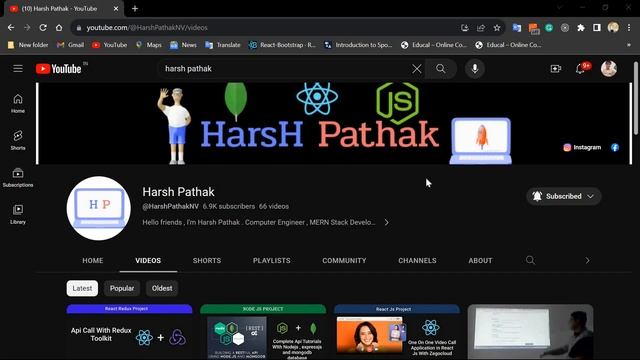Open the share page icon in the address bar
The width and height of the screenshot is (640, 360).
pyautogui.click(x=481, y=28)
